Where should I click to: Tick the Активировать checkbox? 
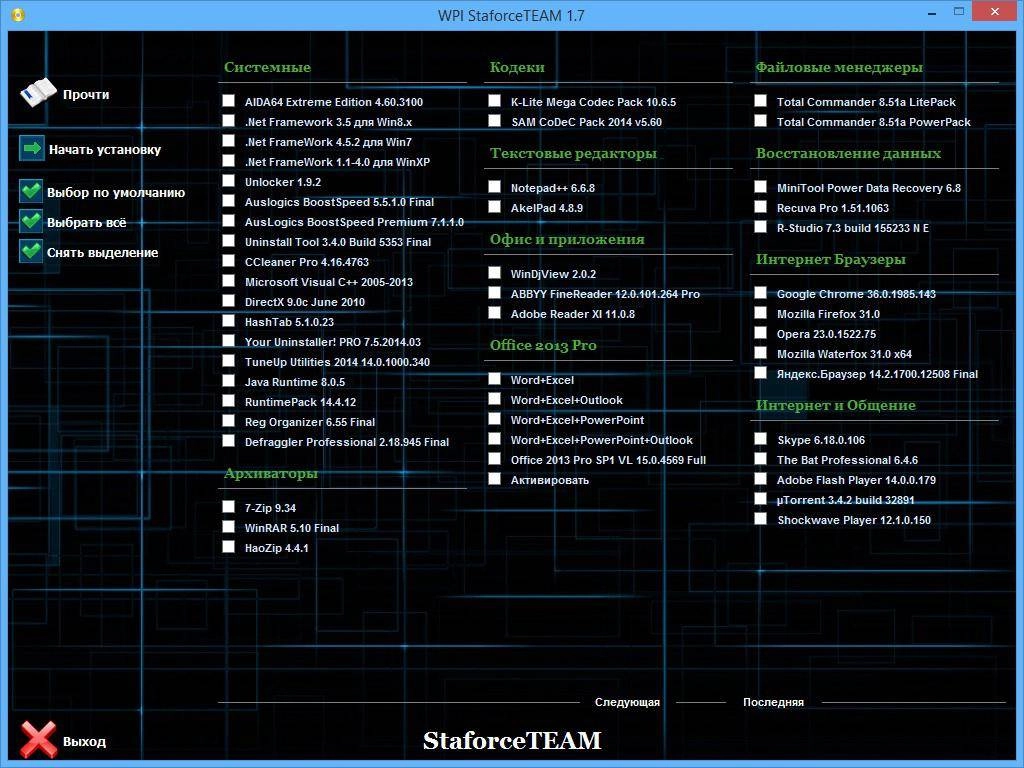click(494, 479)
